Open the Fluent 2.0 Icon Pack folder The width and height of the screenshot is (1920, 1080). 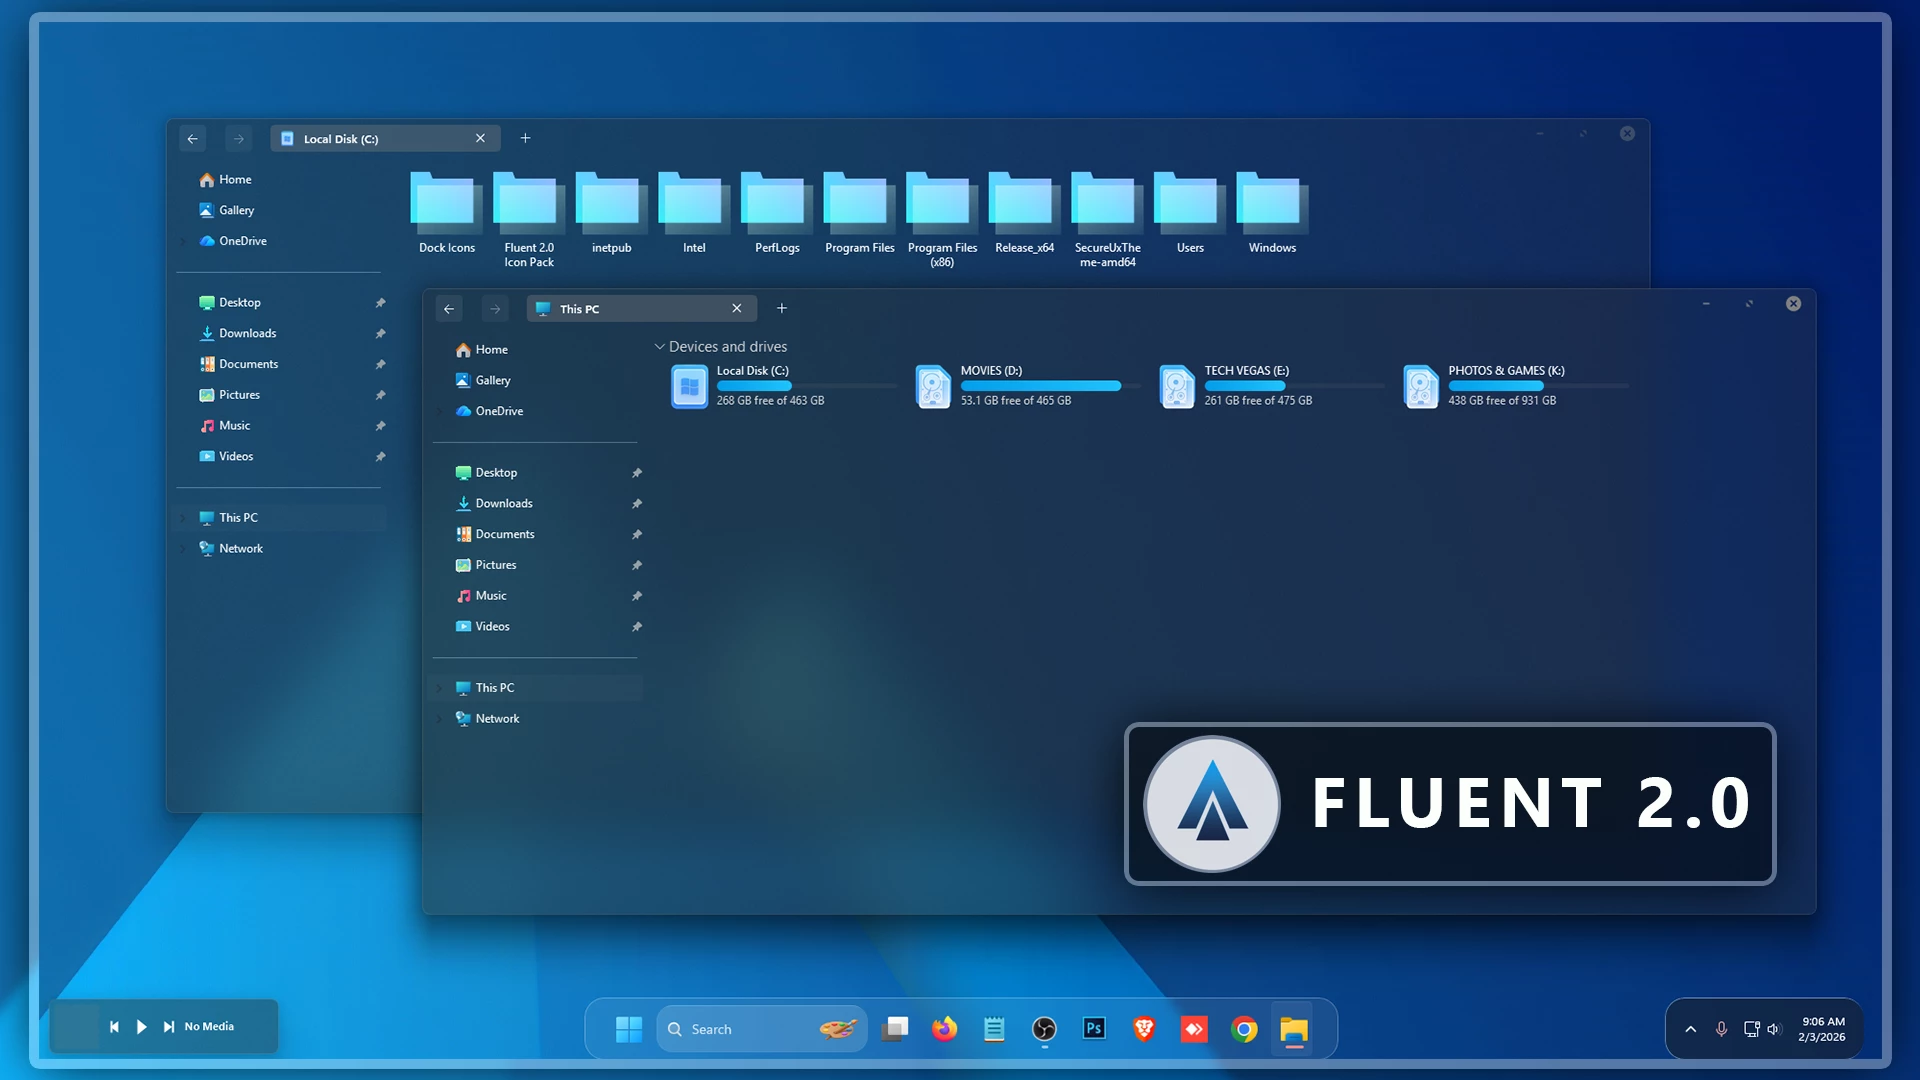(529, 220)
